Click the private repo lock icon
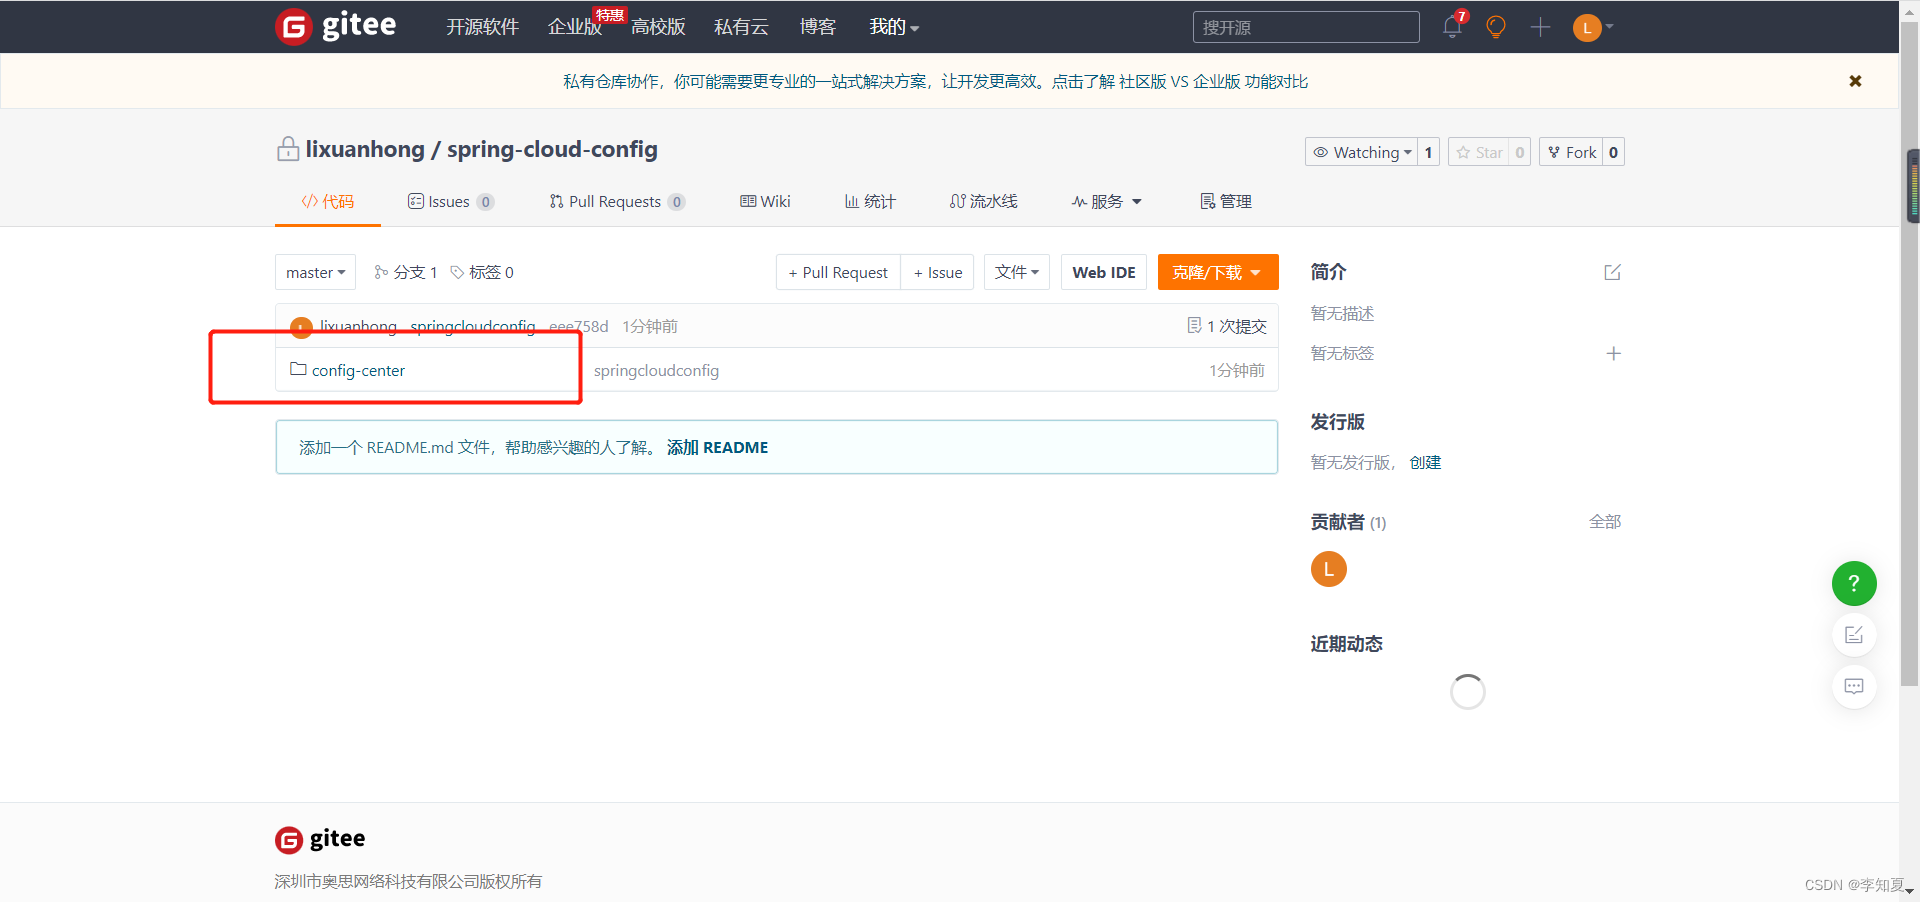The width and height of the screenshot is (1920, 902). pyautogui.click(x=288, y=149)
